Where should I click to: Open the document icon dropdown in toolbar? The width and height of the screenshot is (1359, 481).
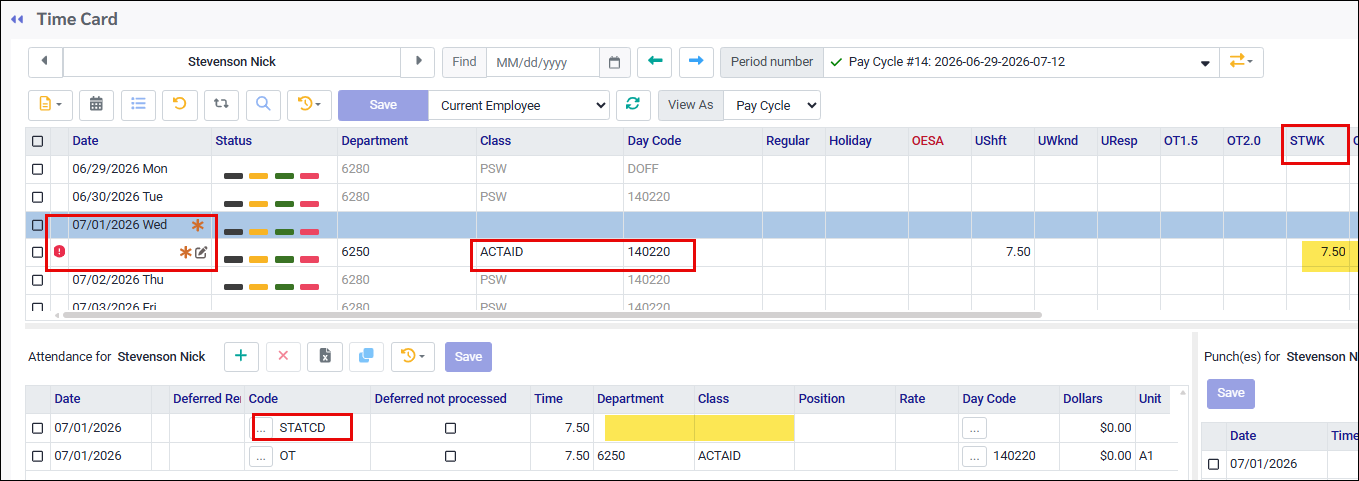50,104
